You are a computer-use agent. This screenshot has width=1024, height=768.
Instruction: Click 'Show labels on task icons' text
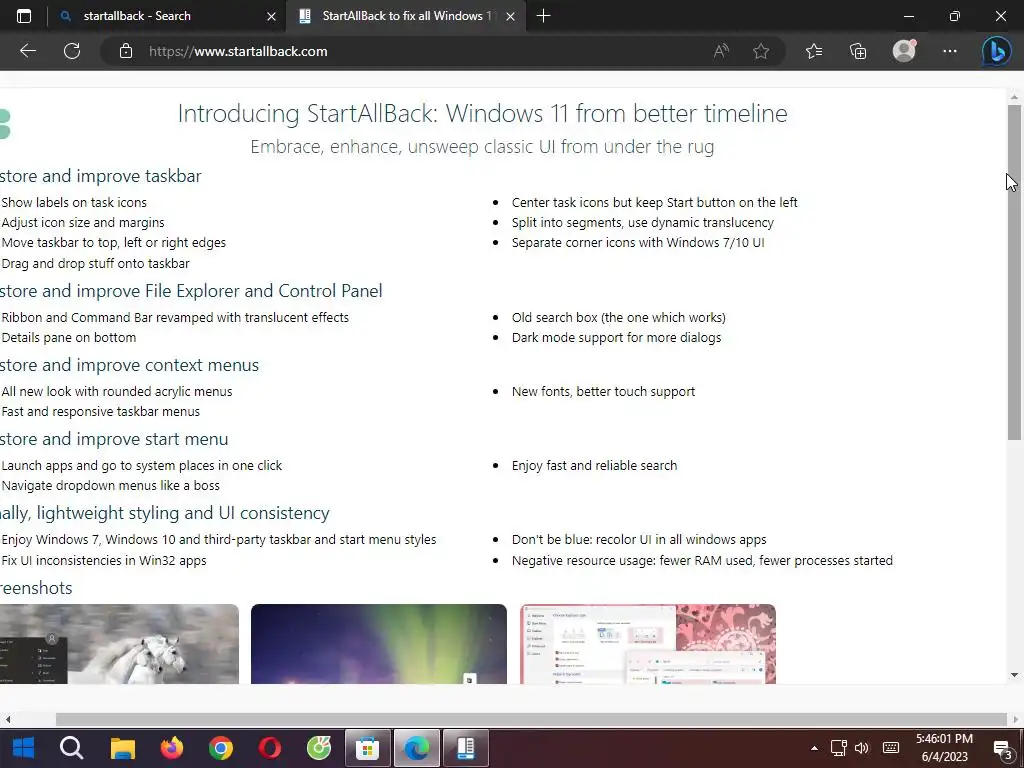tap(74, 202)
